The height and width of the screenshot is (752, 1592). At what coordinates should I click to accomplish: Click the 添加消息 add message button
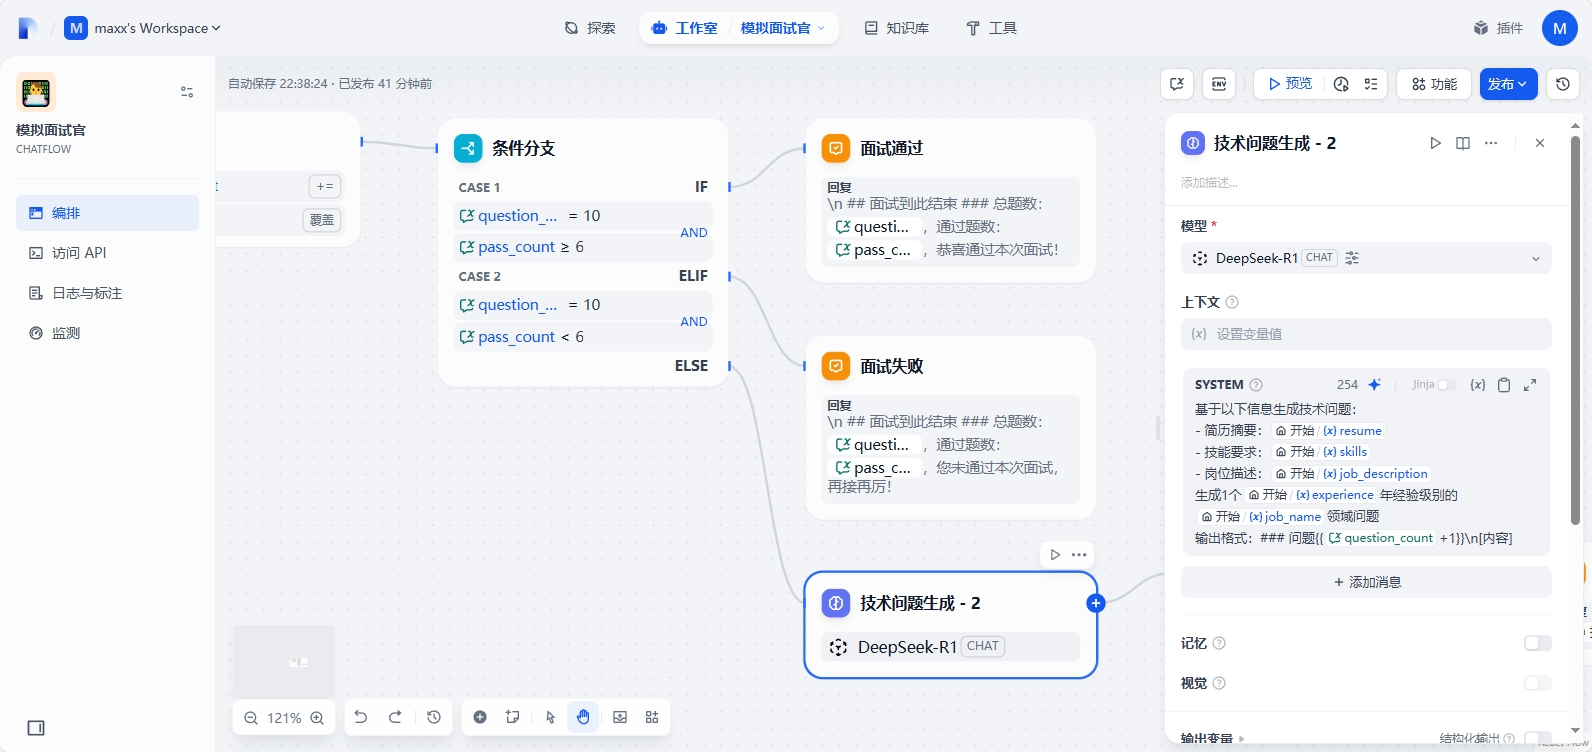pyautogui.click(x=1366, y=582)
